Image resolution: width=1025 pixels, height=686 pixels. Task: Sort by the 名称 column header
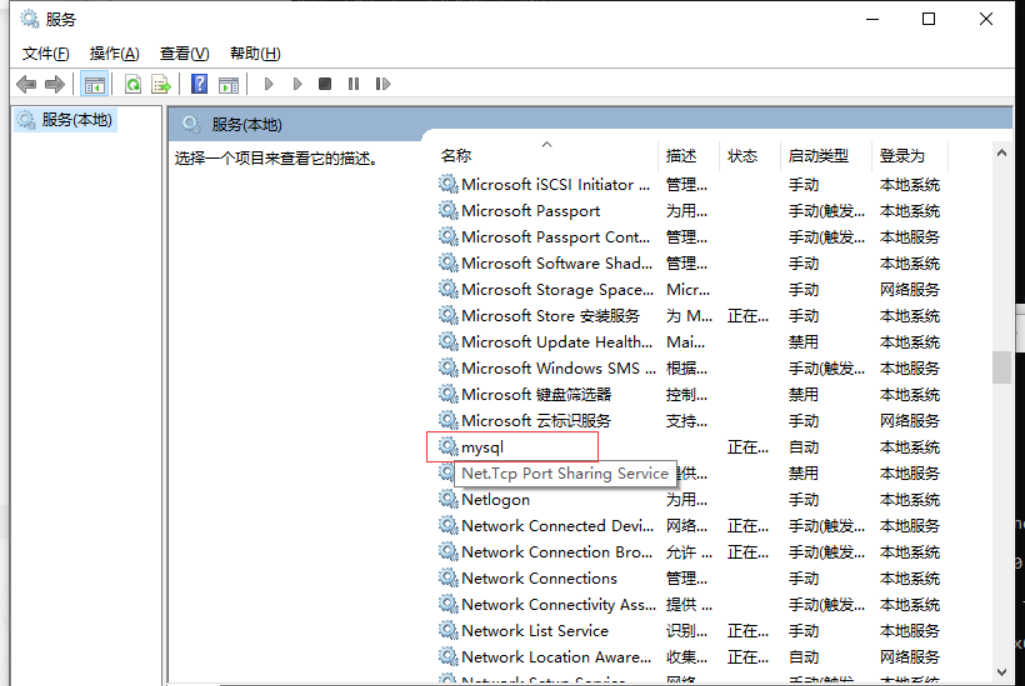click(x=456, y=156)
